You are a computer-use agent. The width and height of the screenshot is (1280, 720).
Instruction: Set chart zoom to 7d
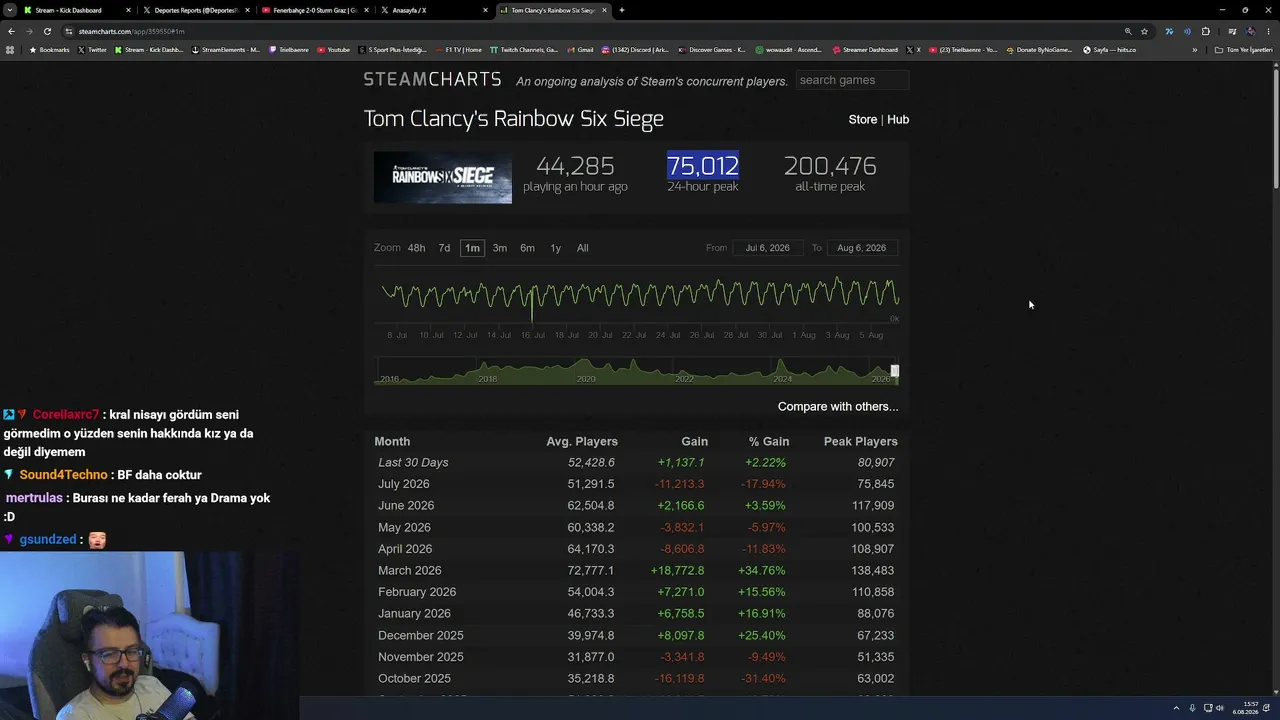click(444, 248)
